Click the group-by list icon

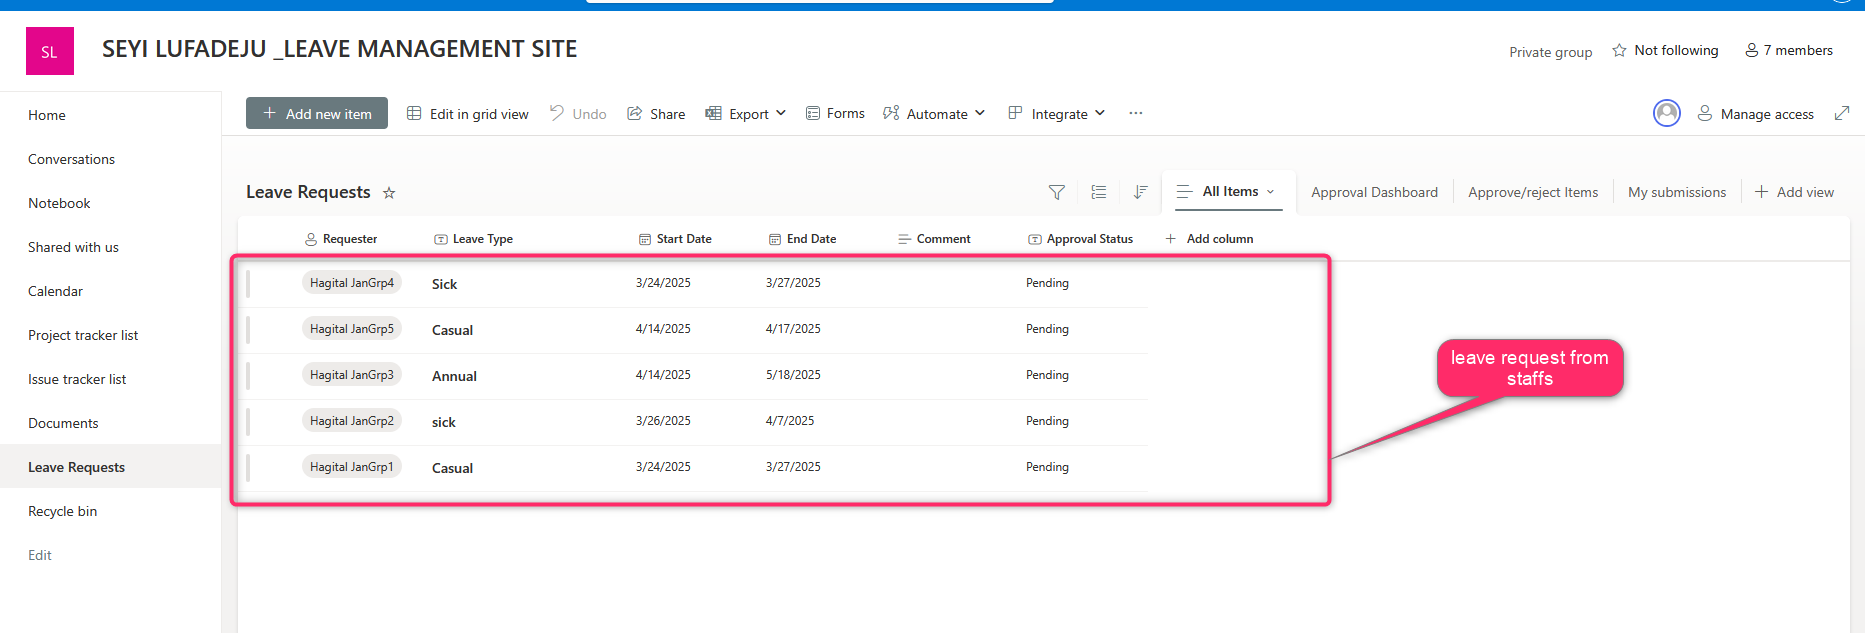(1098, 192)
